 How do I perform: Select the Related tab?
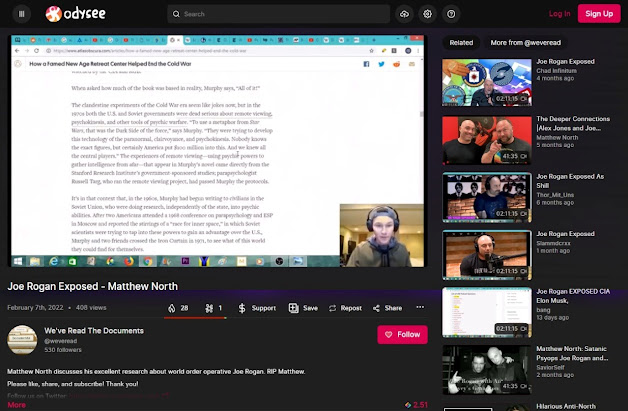pos(461,42)
